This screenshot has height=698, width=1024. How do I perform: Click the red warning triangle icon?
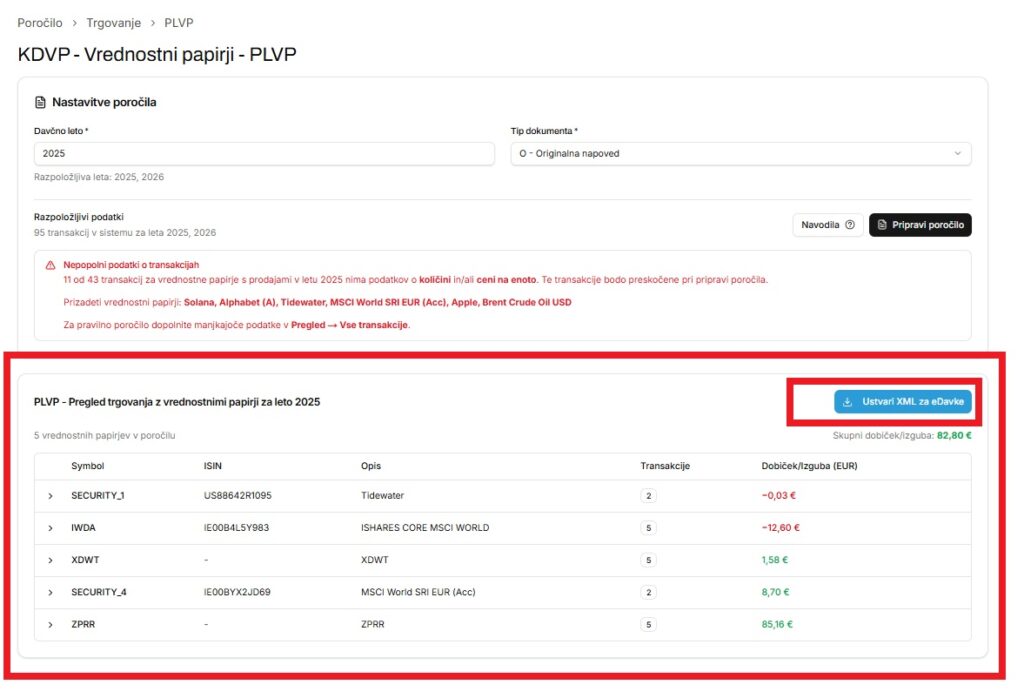[x=50, y=265]
